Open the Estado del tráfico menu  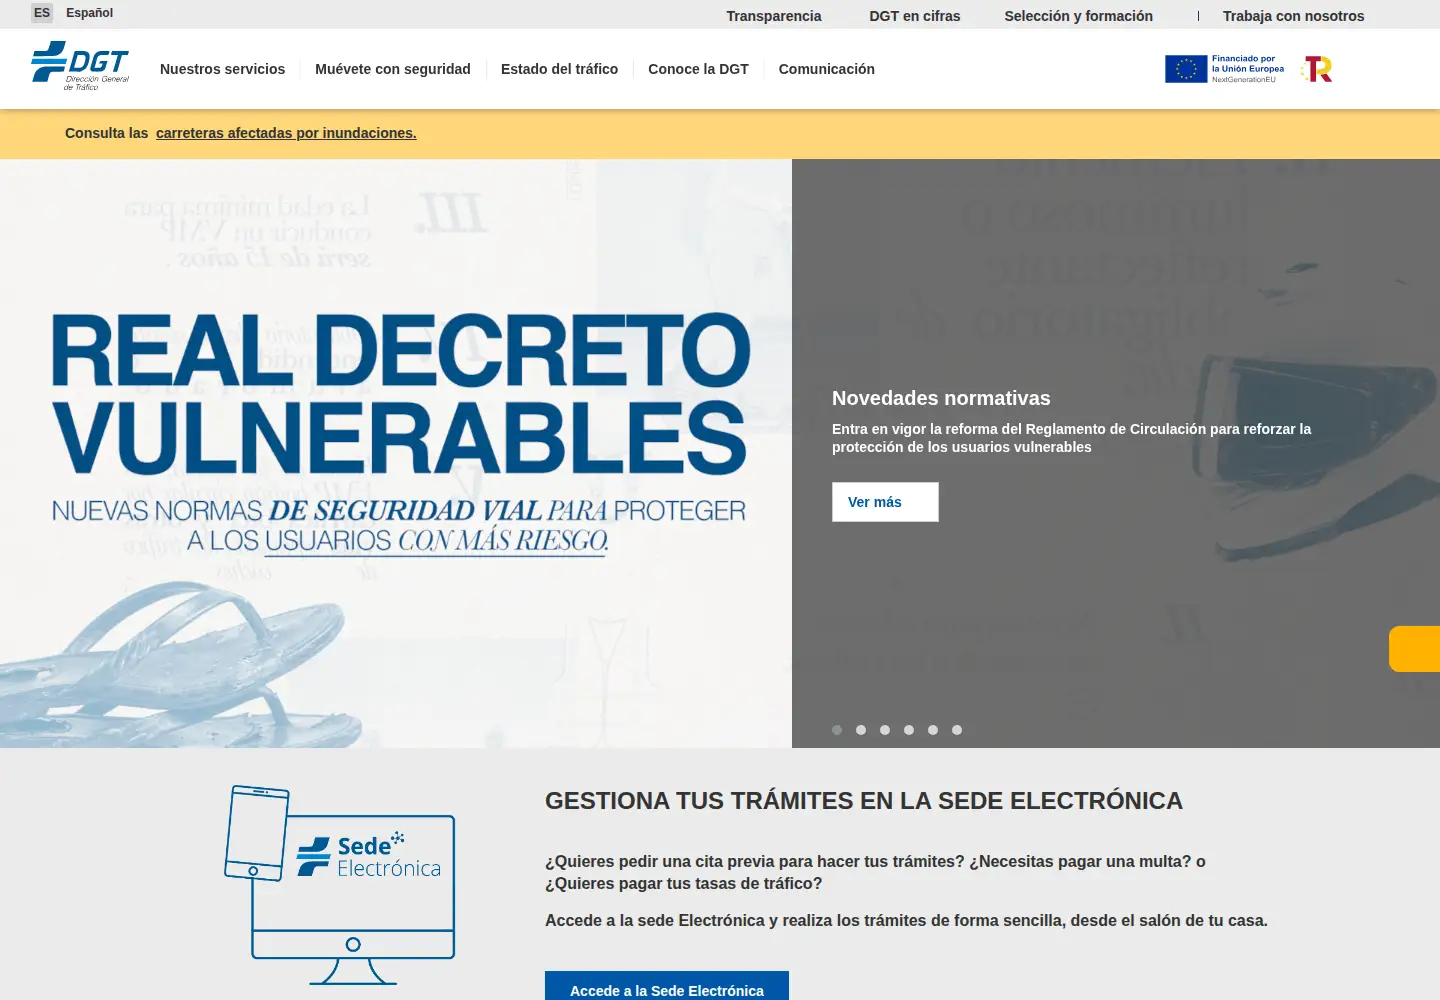pos(559,69)
